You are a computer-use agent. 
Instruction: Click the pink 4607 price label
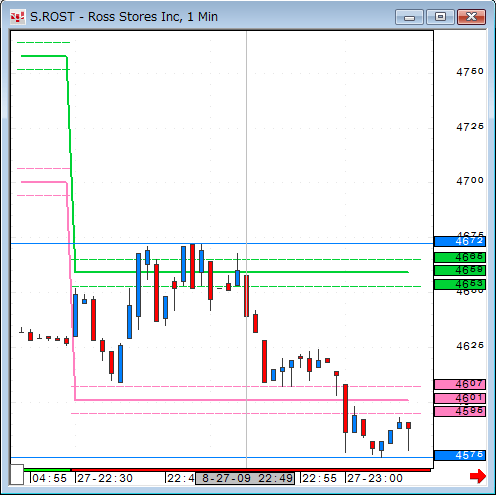tap(460, 384)
